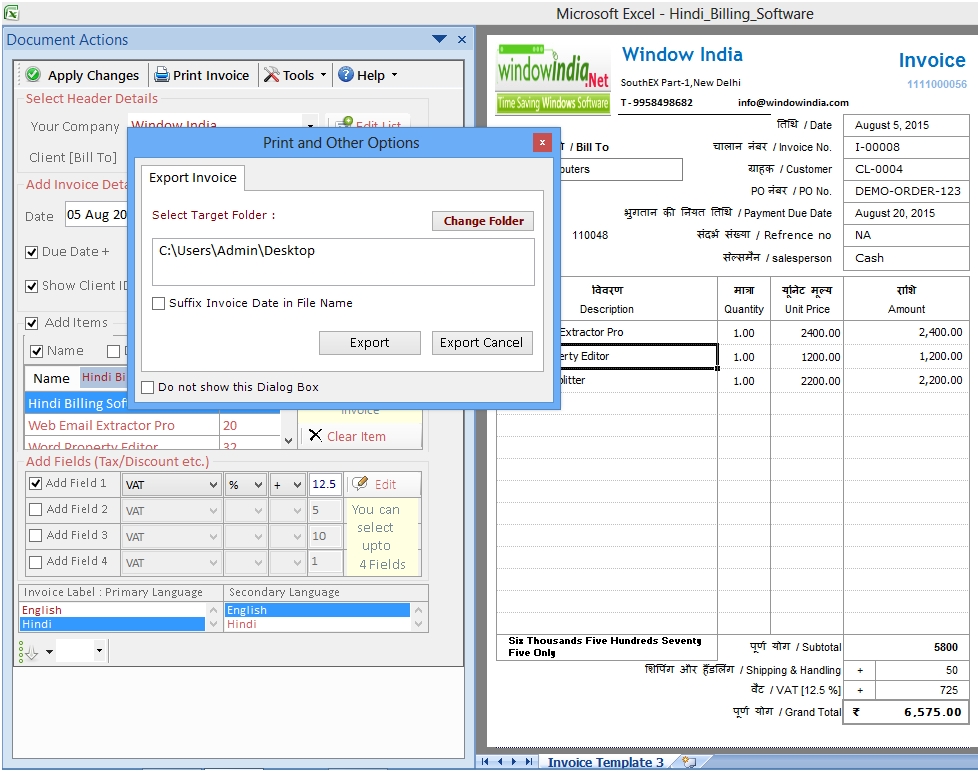978x772 pixels.
Task: Click Grand Total amount 6,575.00 cell
Action: [x=906, y=712]
